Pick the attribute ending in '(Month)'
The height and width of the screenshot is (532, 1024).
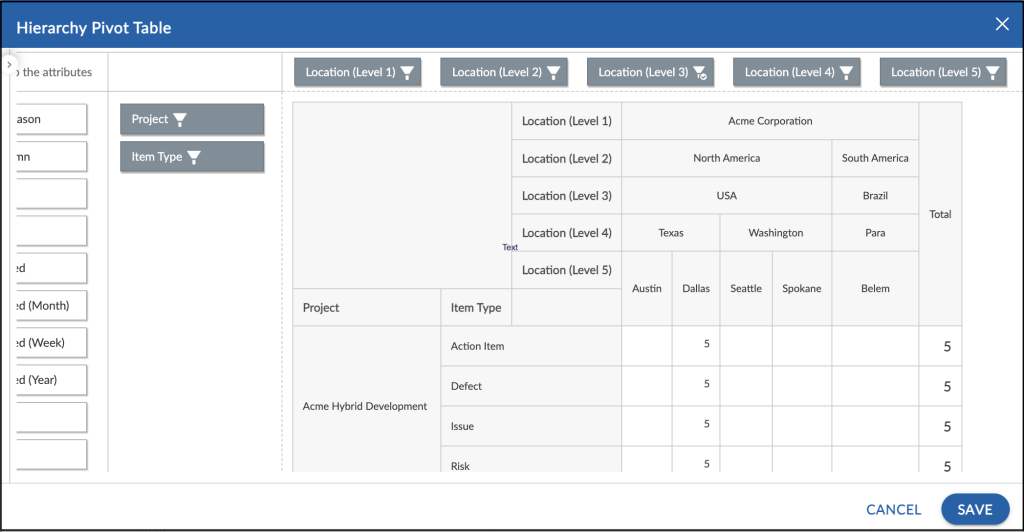(x=52, y=305)
